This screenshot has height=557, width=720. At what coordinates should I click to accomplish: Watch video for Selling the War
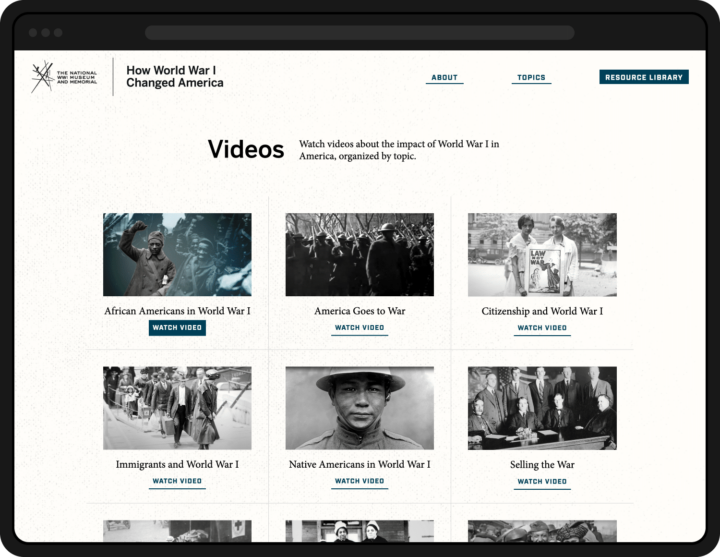tap(542, 481)
